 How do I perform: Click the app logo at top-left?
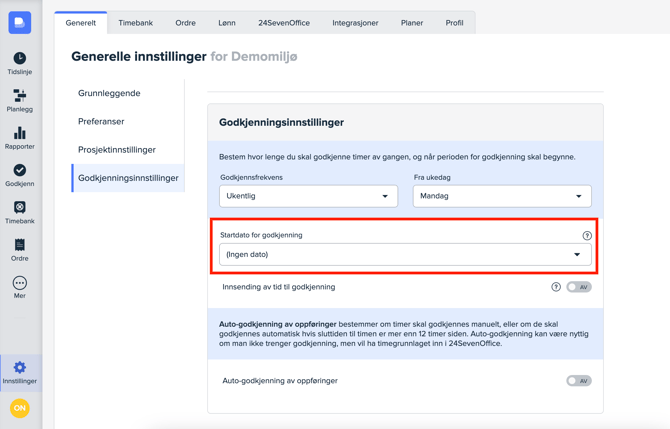click(x=19, y=22)
